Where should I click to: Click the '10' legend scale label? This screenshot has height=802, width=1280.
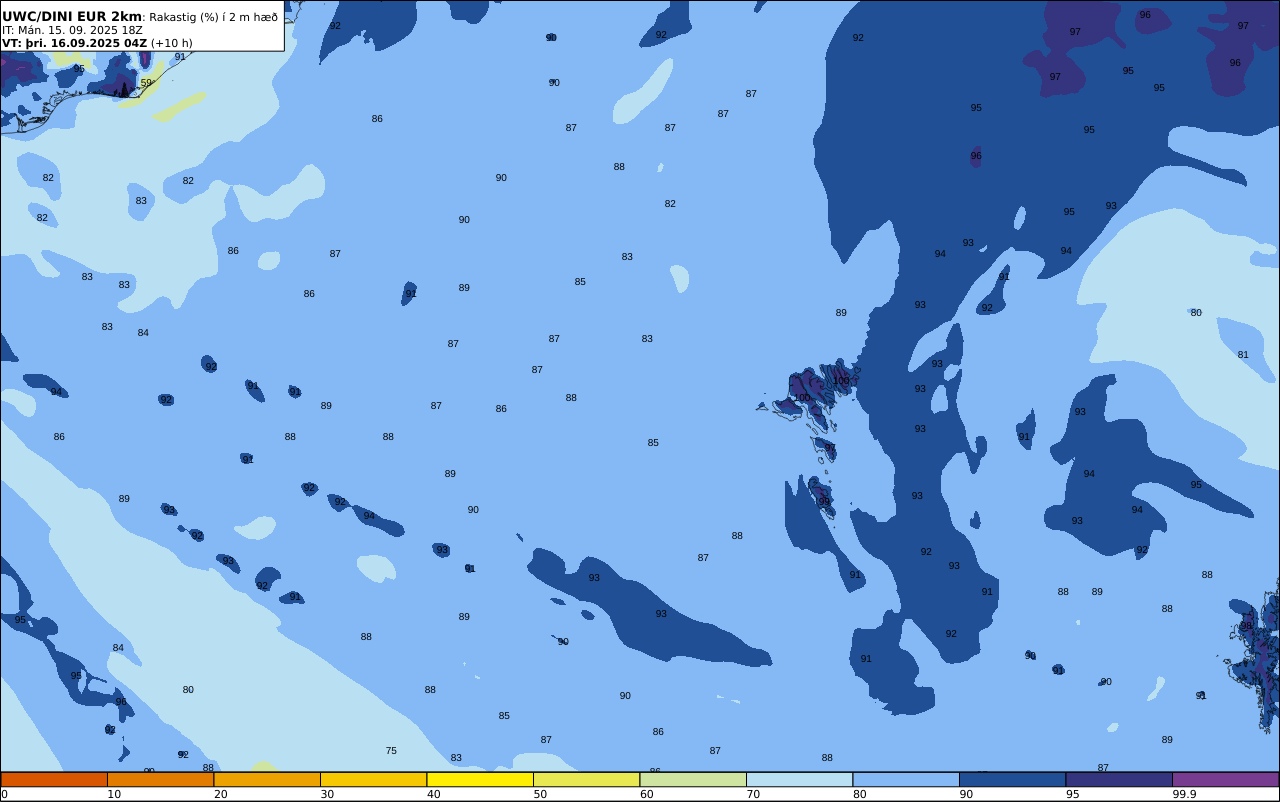[114, 794]
